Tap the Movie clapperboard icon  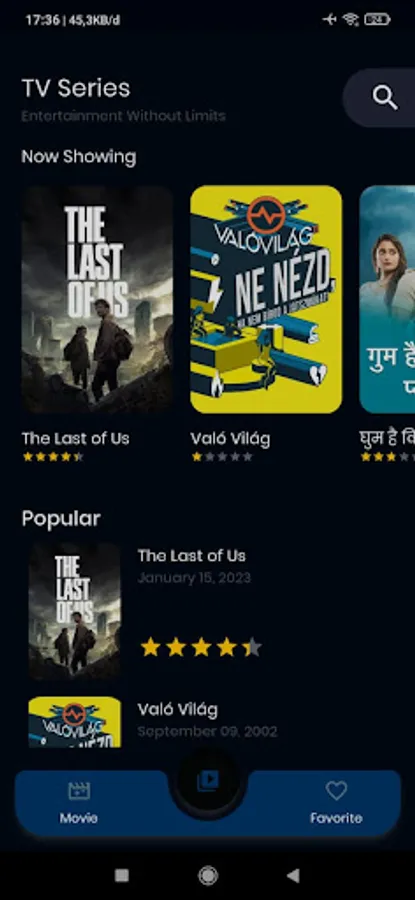click(79, 791)
